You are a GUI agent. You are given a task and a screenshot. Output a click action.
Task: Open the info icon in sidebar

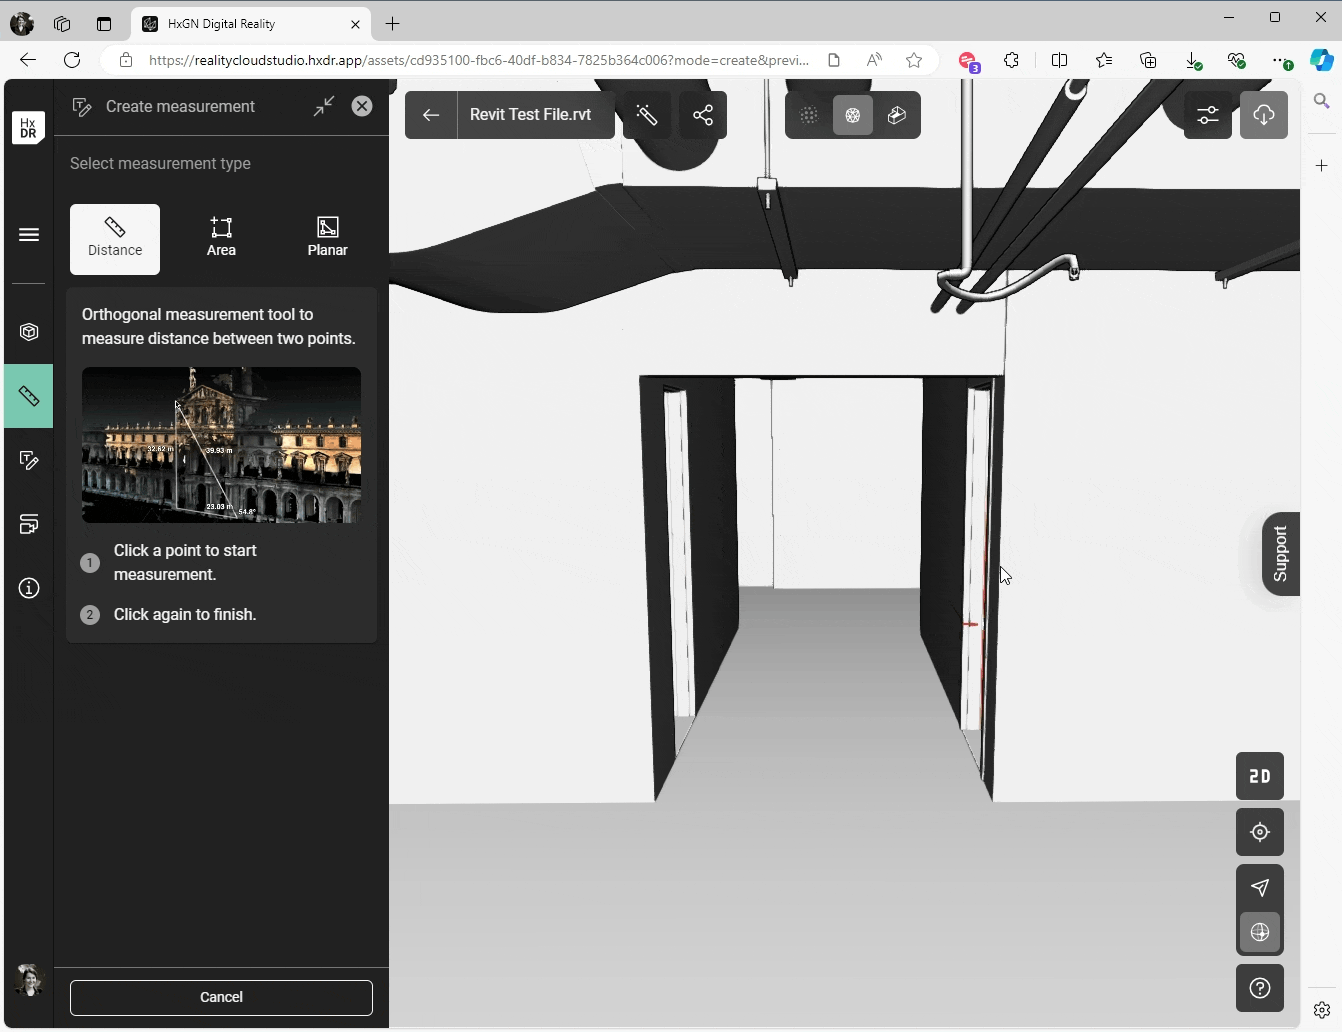click(29, 588)
